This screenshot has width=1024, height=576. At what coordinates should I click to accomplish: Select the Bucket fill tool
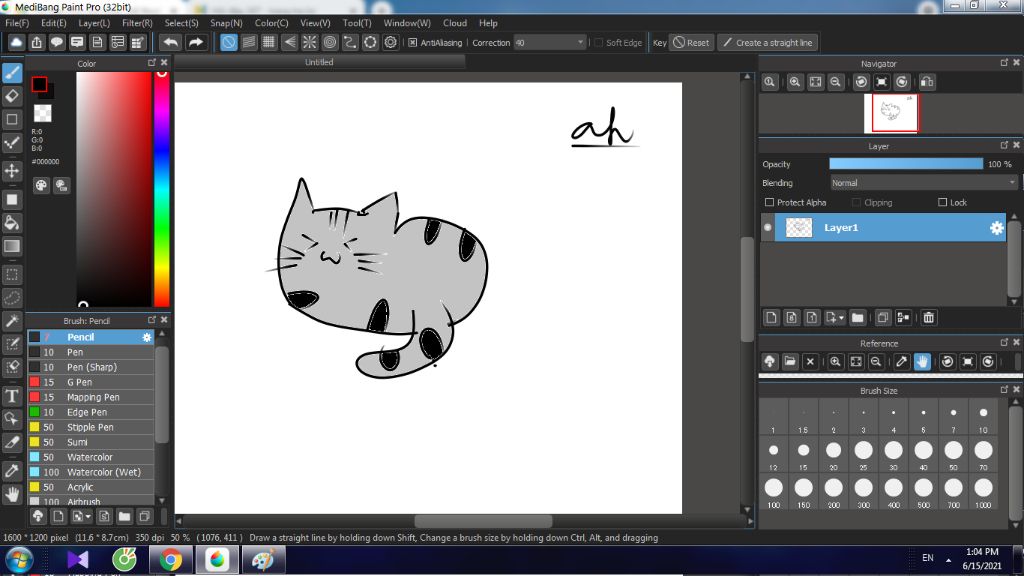(12, 223)
